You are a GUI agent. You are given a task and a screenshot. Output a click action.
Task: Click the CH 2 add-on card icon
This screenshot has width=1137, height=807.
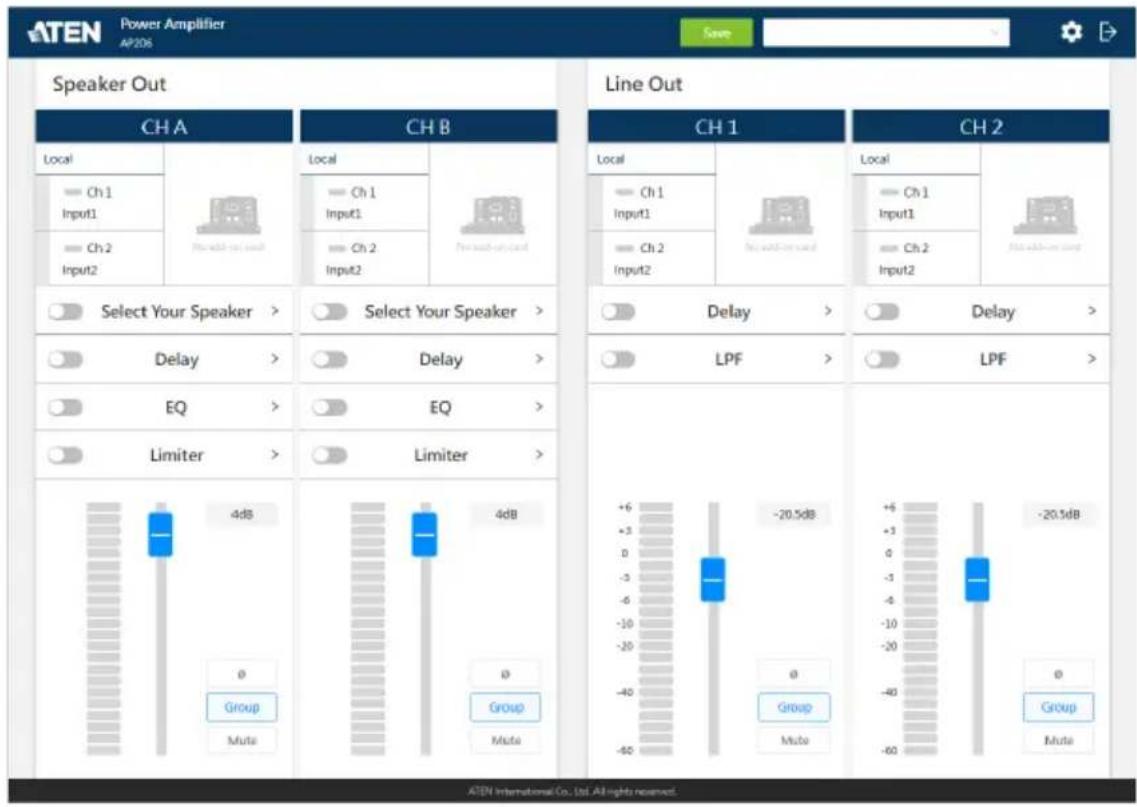point(1045,215)
